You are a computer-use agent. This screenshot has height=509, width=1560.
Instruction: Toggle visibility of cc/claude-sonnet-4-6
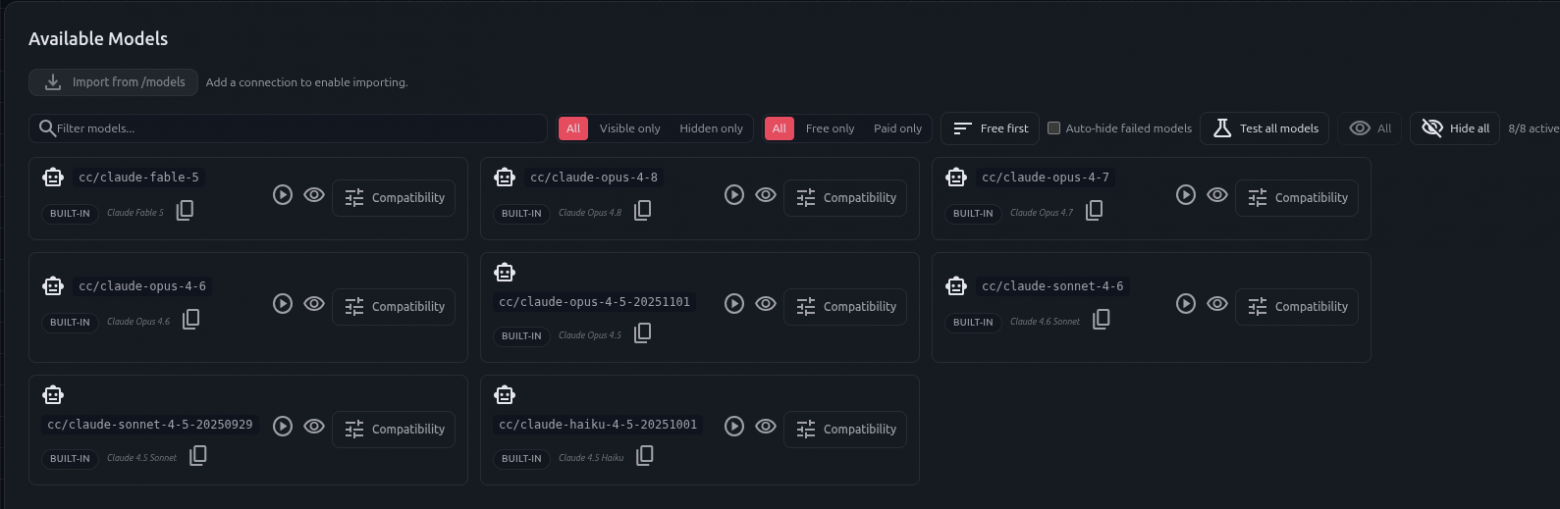1217,304
